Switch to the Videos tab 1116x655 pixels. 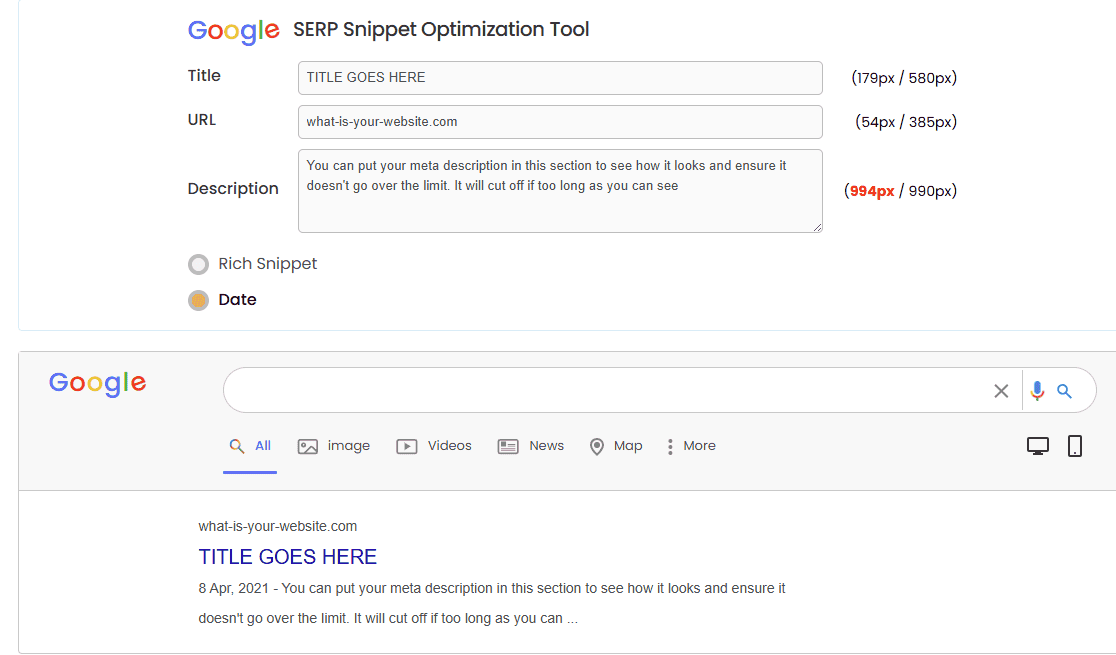(434, 446)
